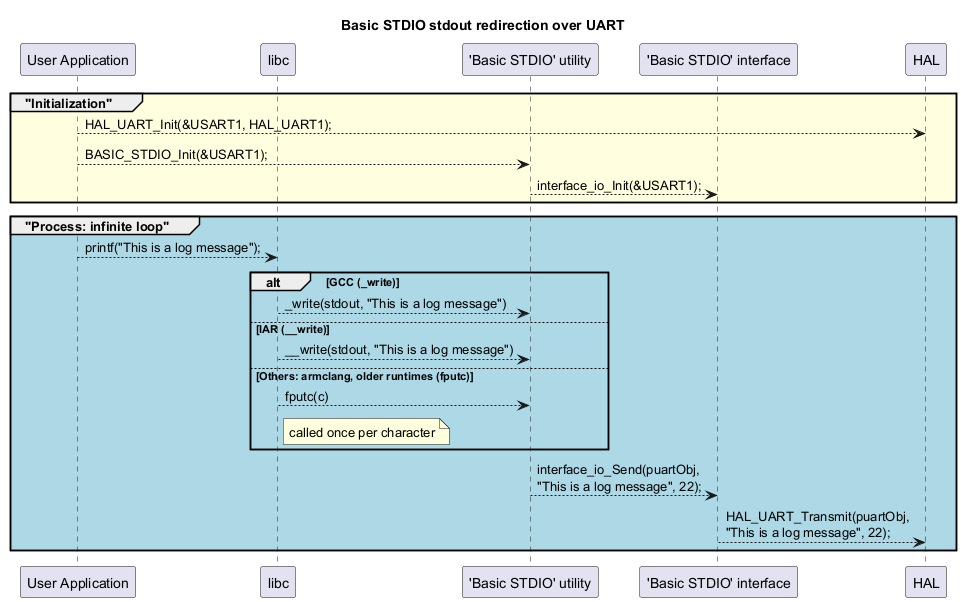This screenshot has height=602, width=961.
Task: Expand the GCC (_write) condition section
Action: pyautogui.click(x=360, y=281)
